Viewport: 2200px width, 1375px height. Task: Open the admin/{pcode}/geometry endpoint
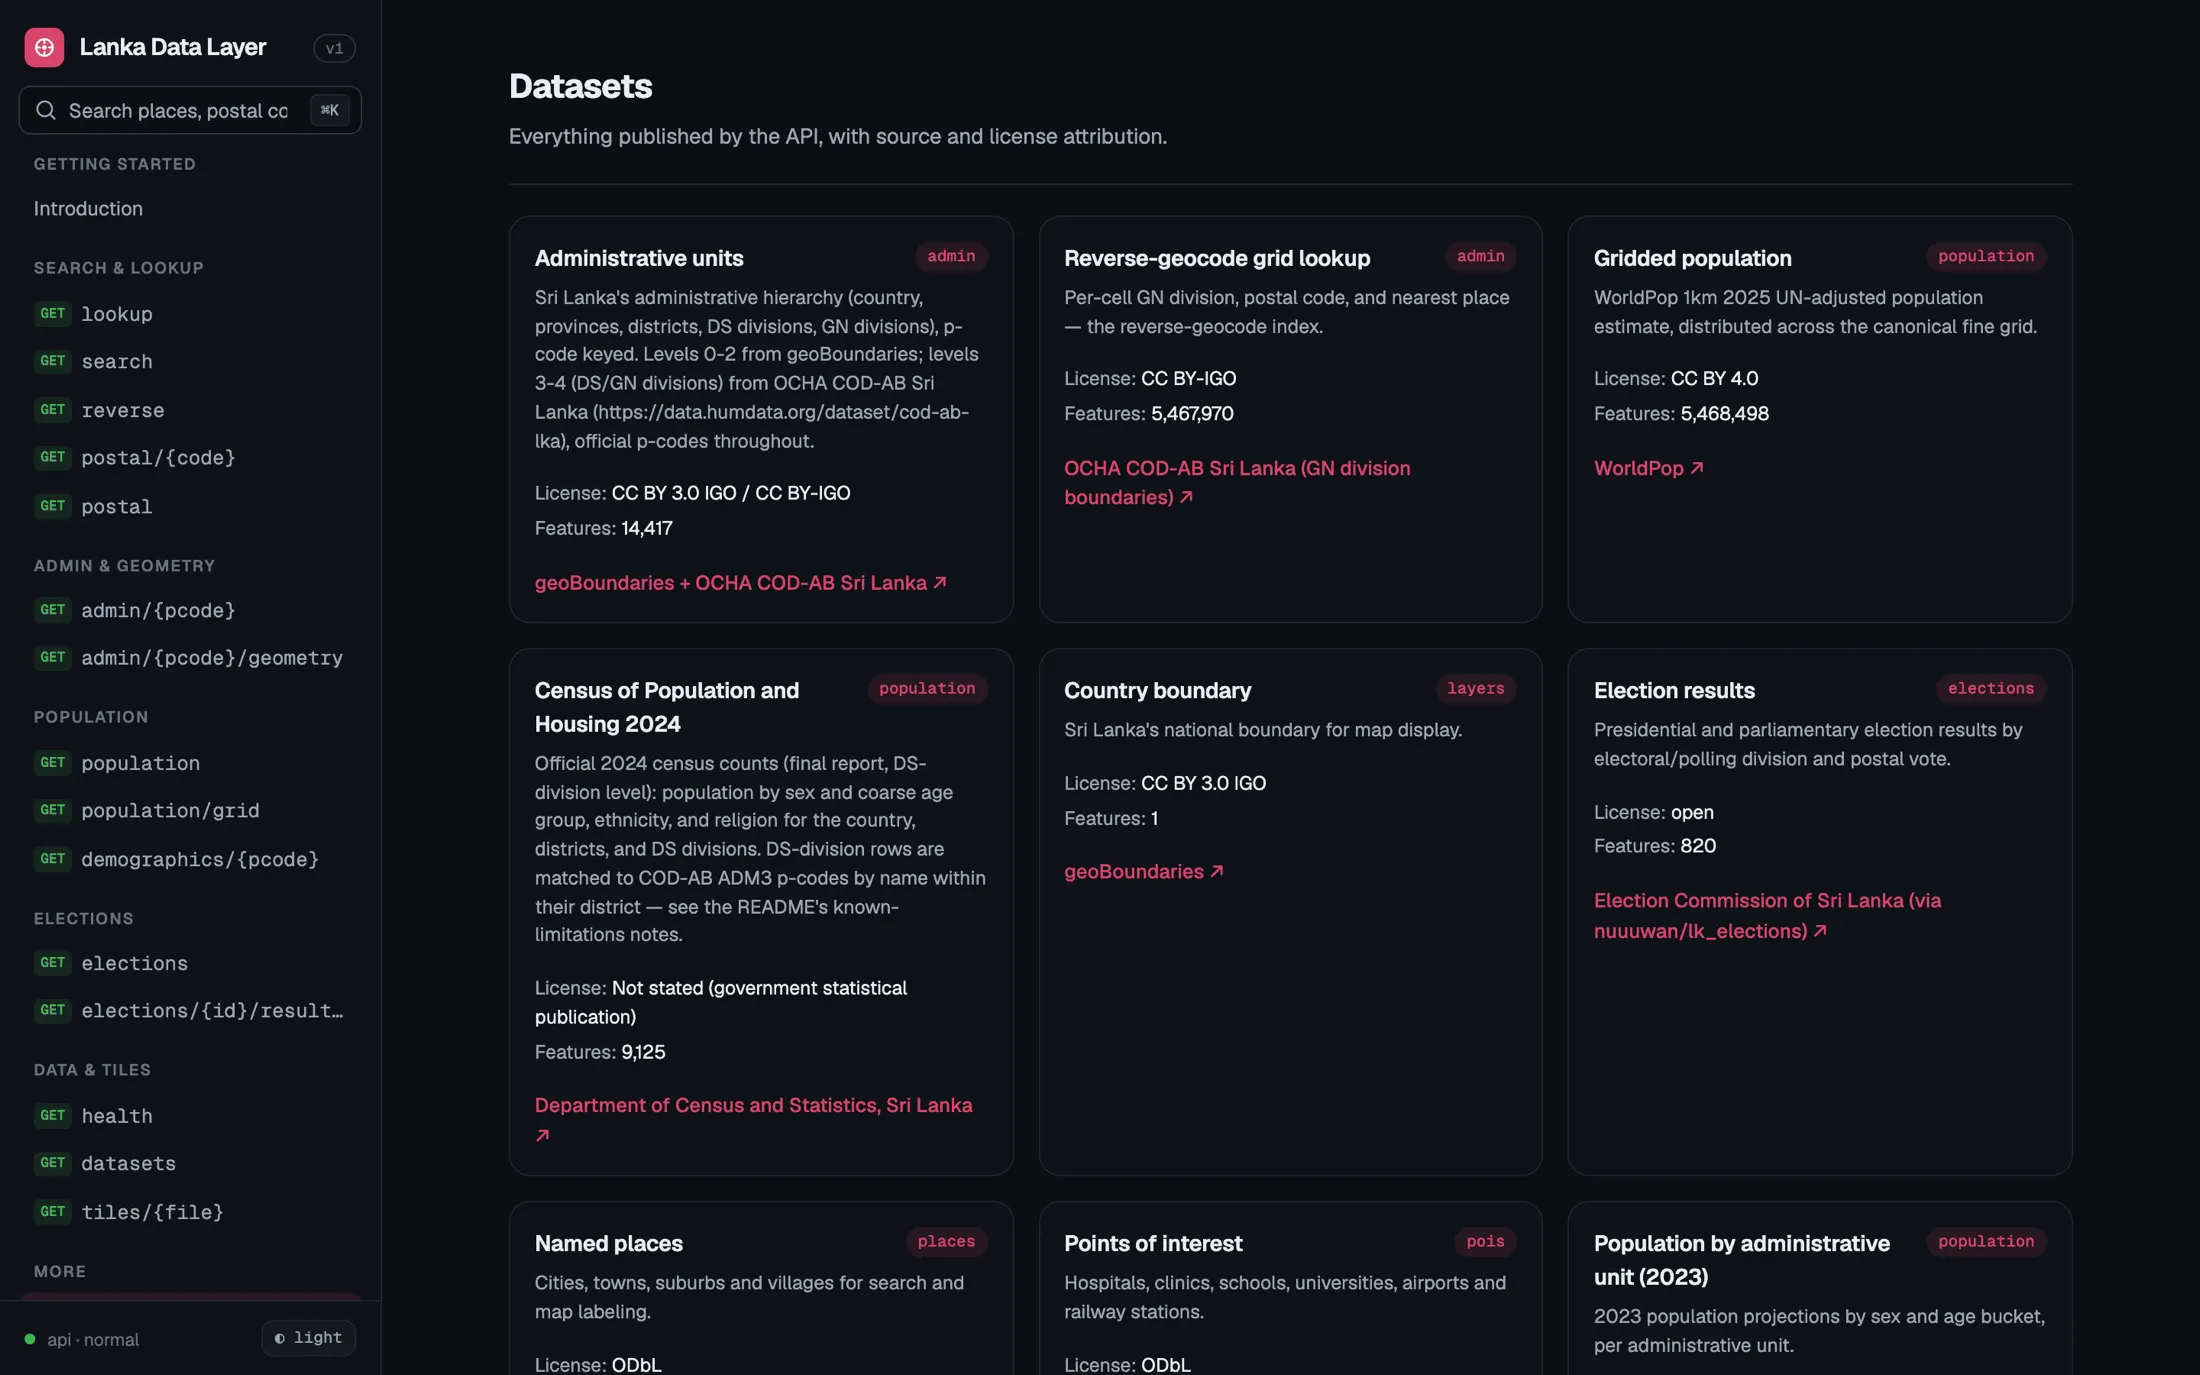[190, 658]
